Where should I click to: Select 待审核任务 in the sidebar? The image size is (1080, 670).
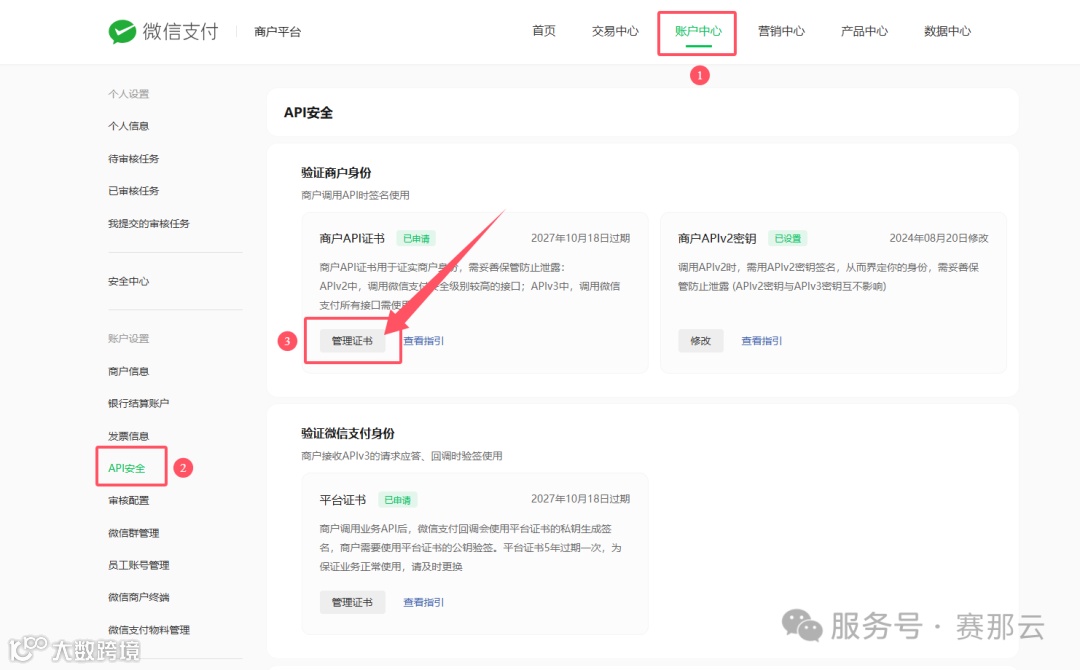133,158
